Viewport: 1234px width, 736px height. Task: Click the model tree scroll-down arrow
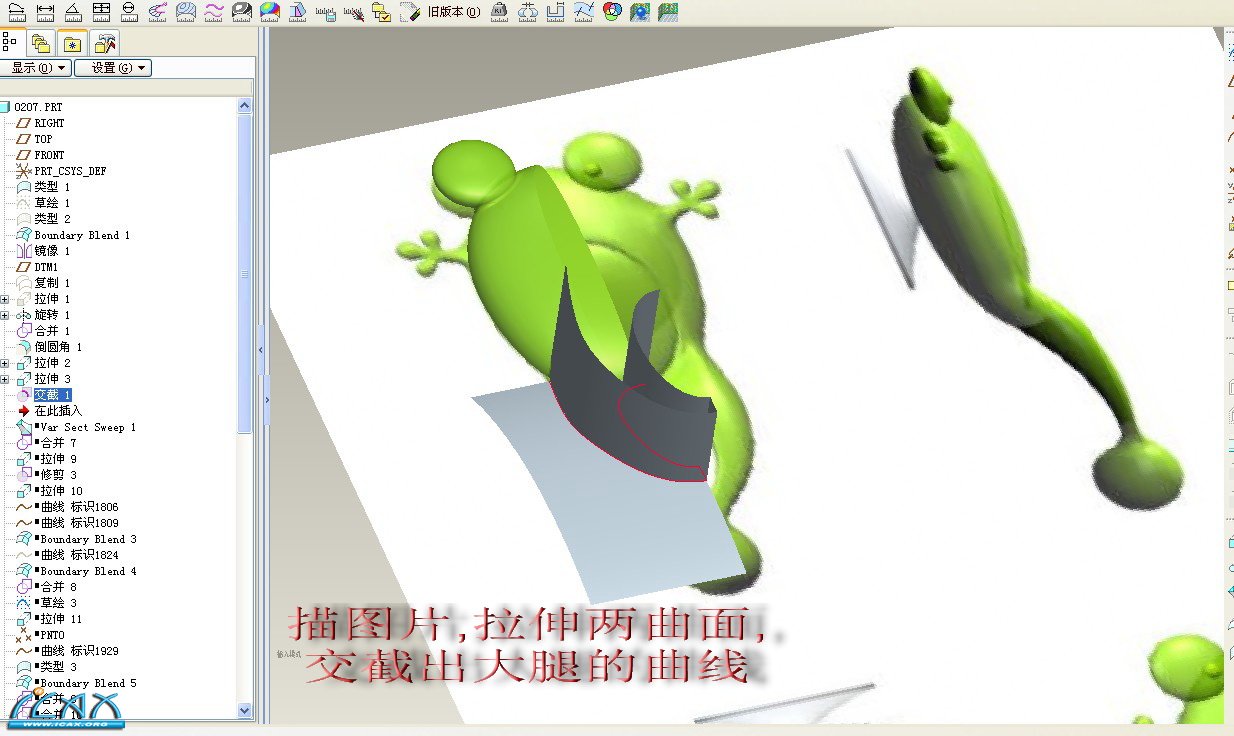point(245,710)
